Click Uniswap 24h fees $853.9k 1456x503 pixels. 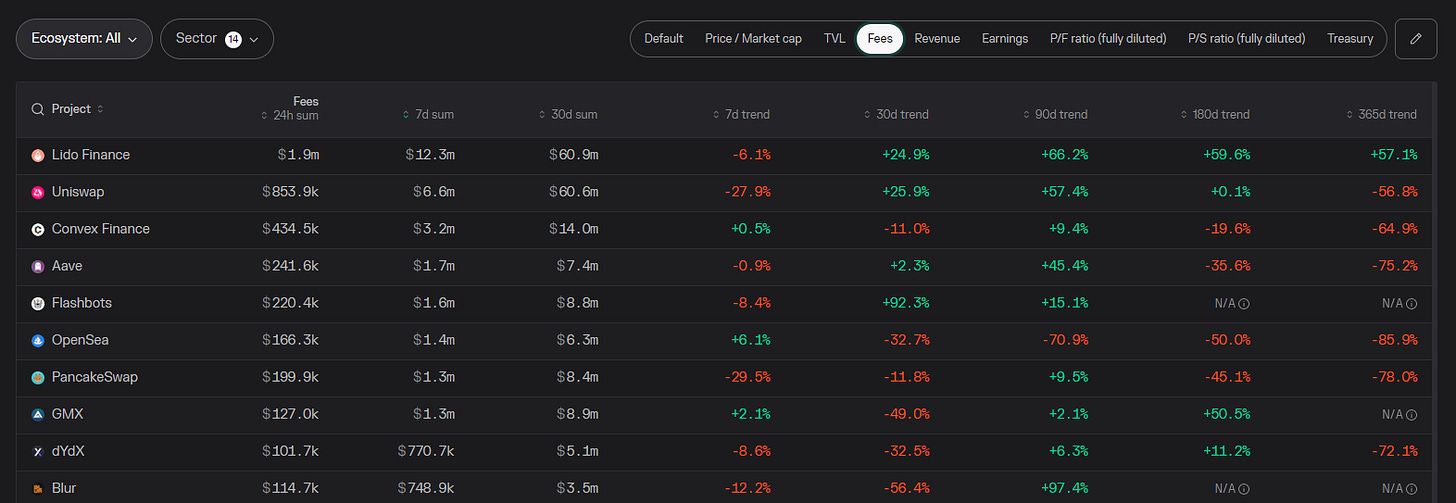tap(290, 192)
